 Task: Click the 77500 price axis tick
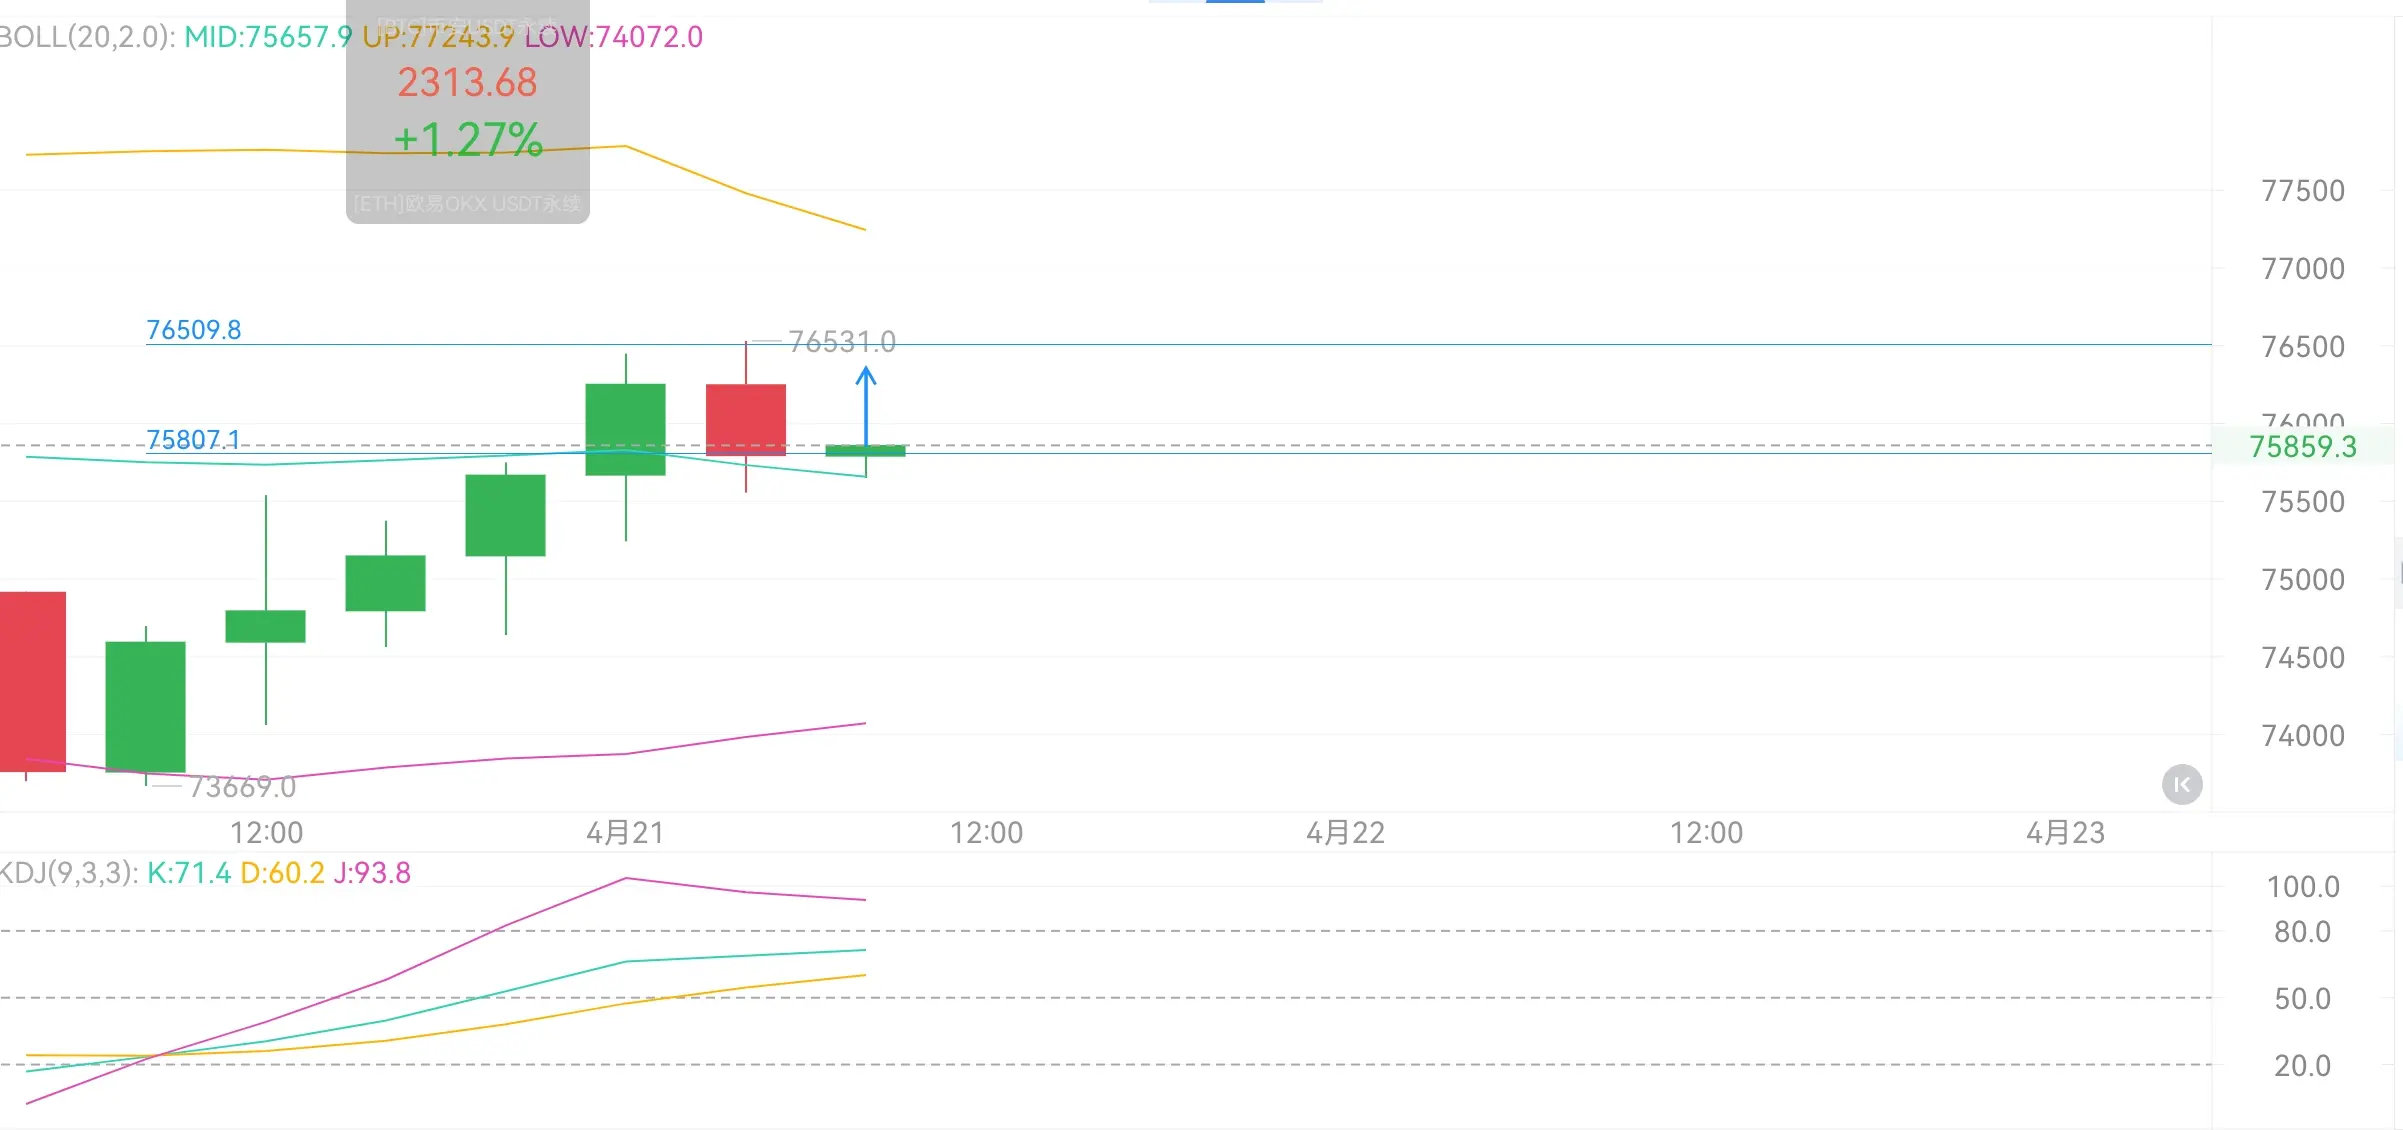click(2302, 191)
